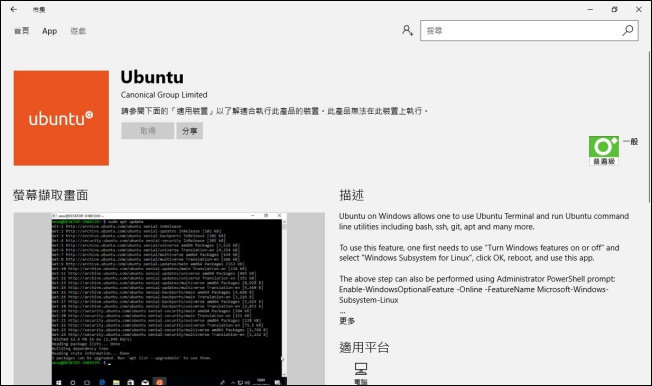Click the orange Ubuntu app logo
Viewport: 652px width, 386px height.
[x=61, y=118]
